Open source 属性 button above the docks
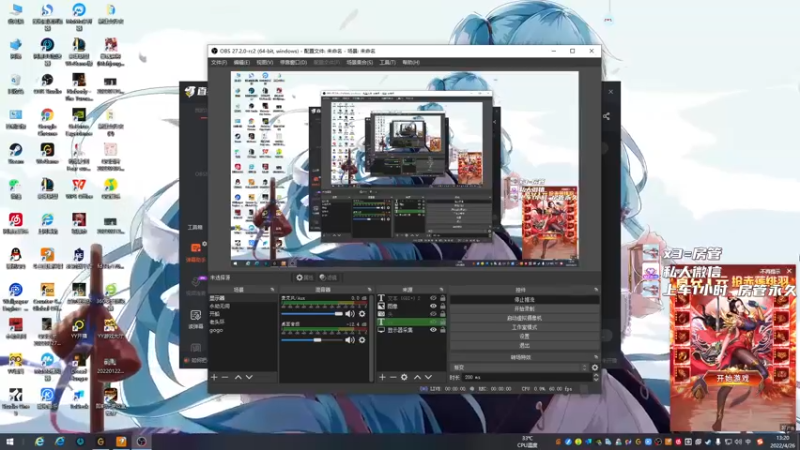800x450 pixels. coord(305,278)
